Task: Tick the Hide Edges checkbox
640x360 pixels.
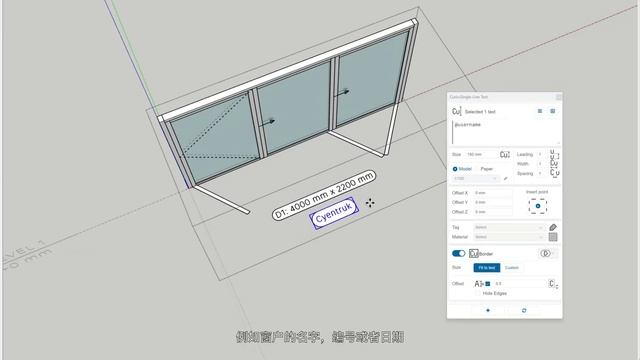Action: [x=478, y=293]
